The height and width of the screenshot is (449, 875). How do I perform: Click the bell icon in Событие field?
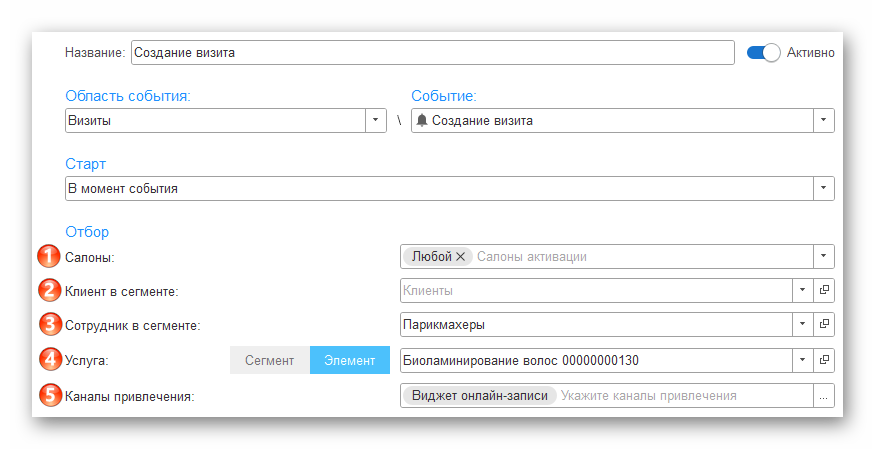(421, 121)
